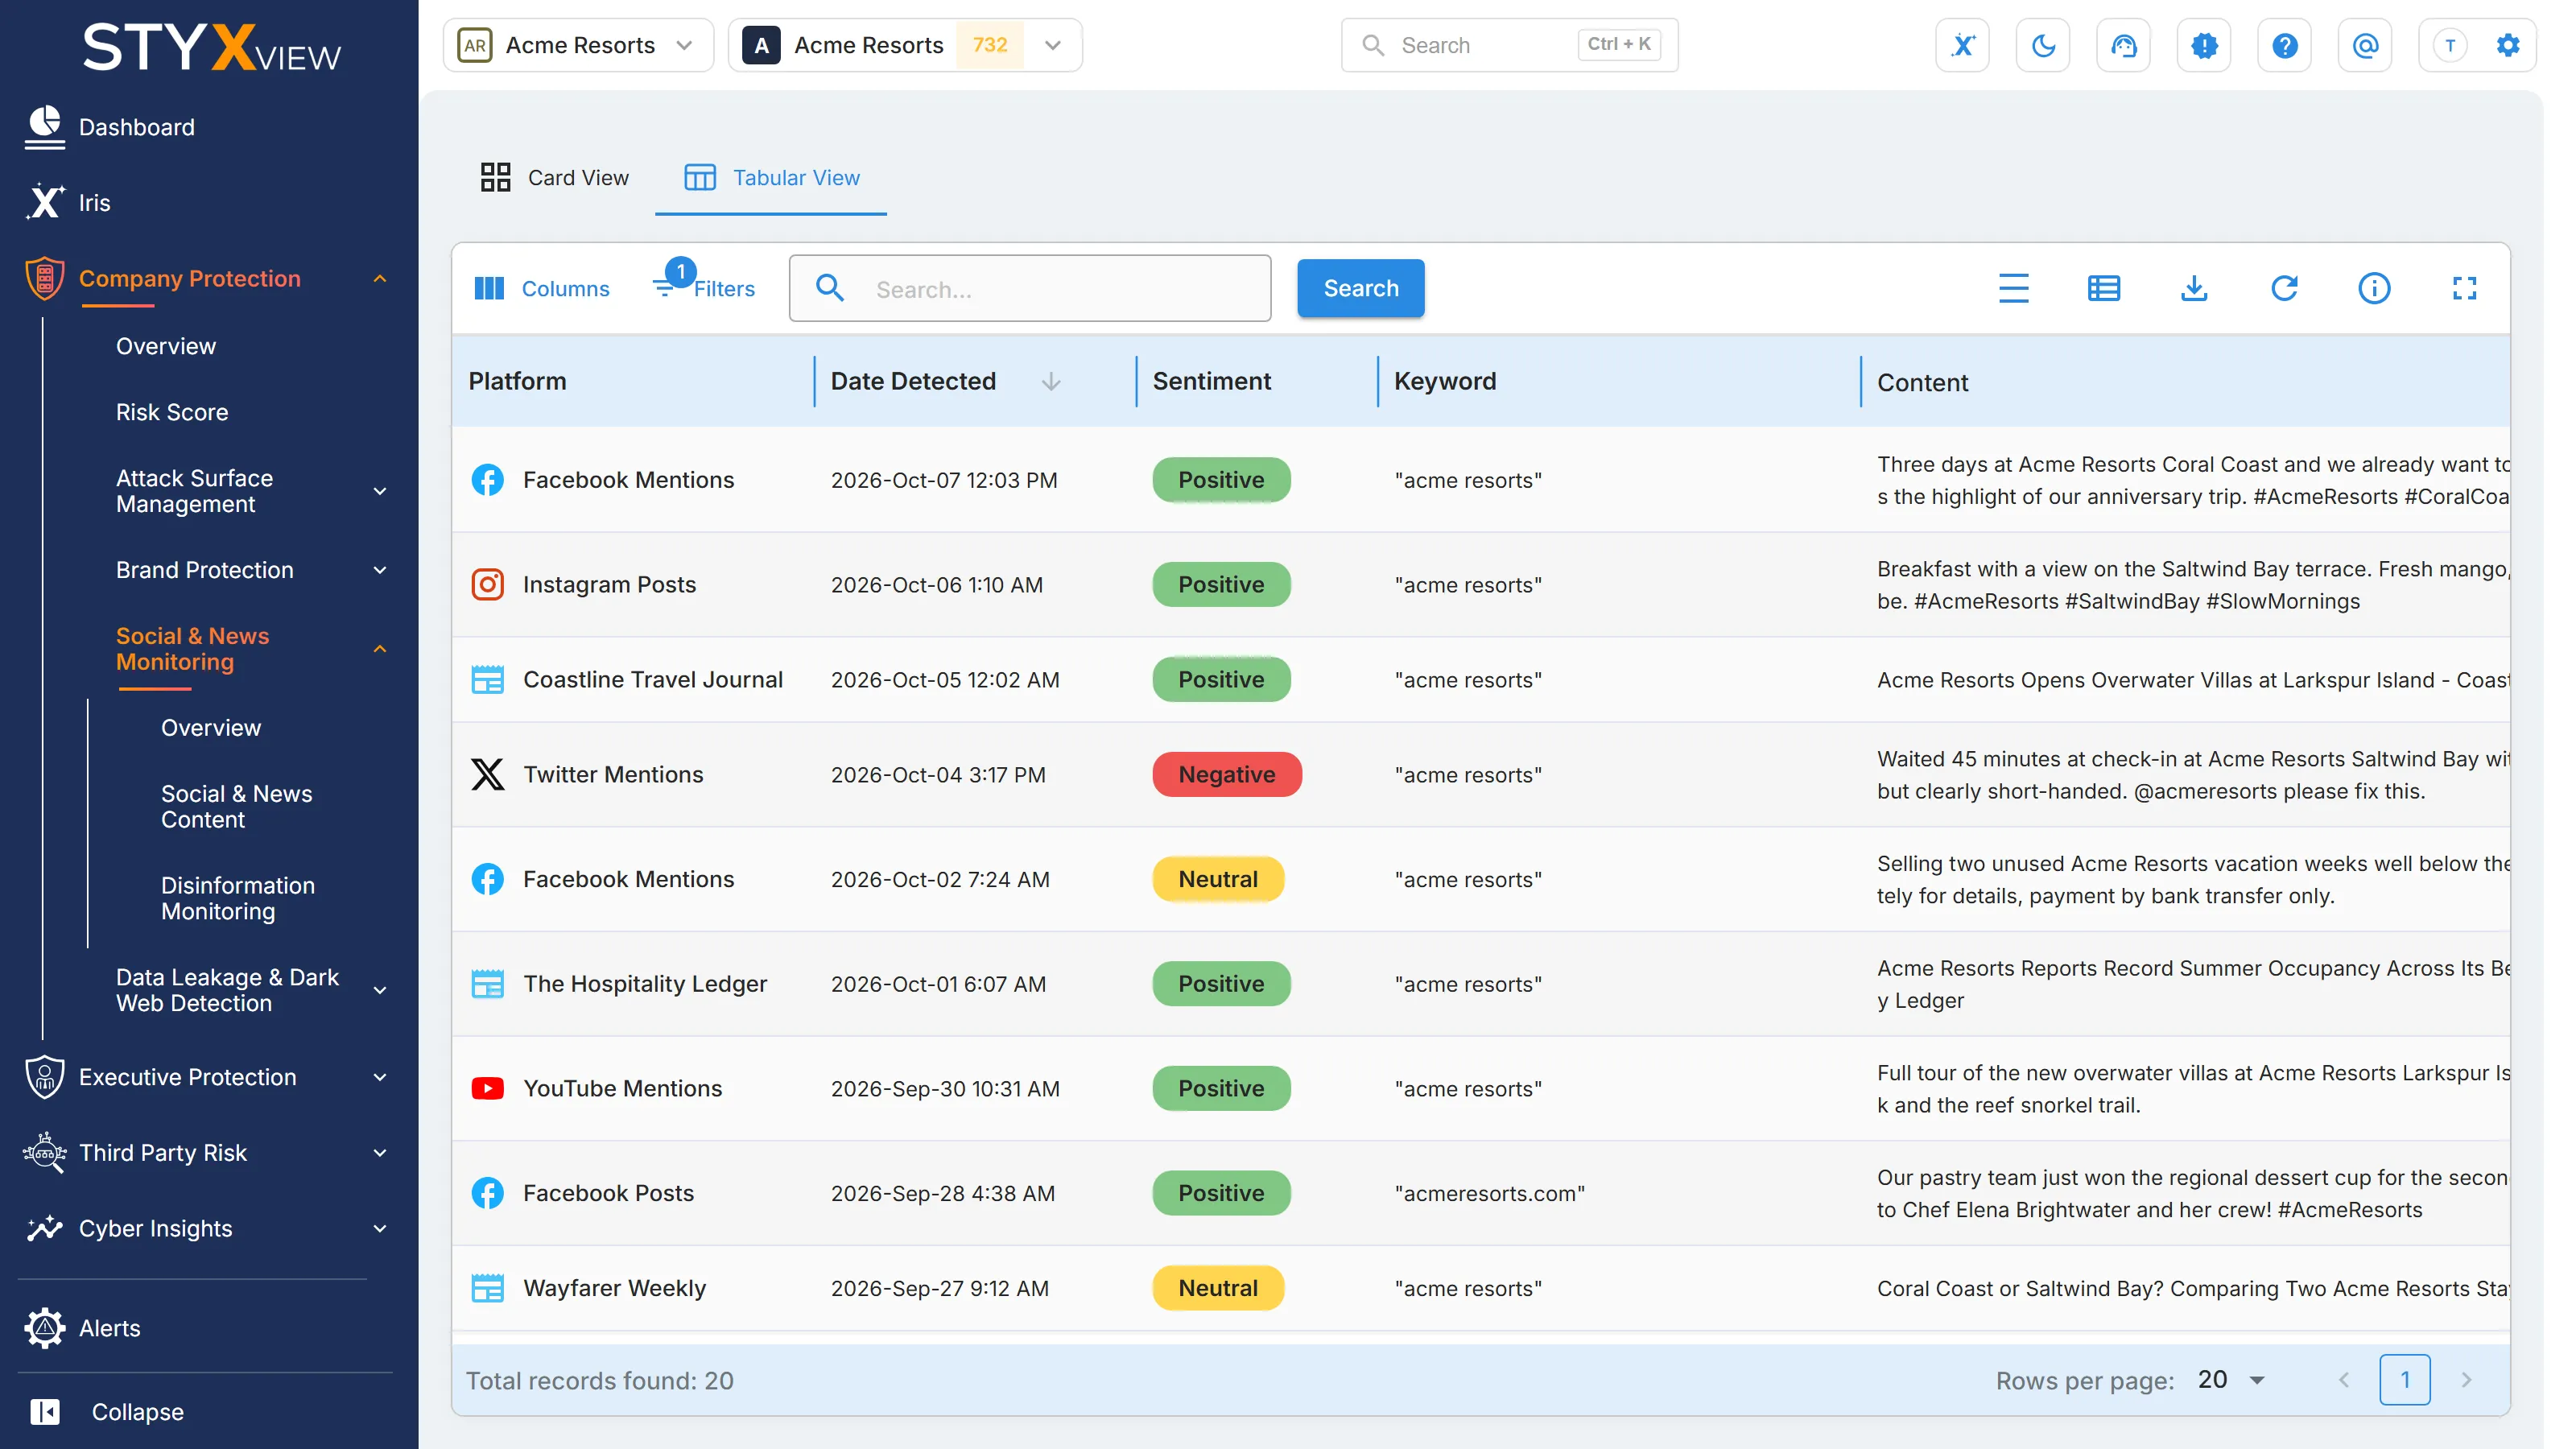Click the @ mentions icon
This screenshot has width=2576, height=1449.
point(2365,45)
